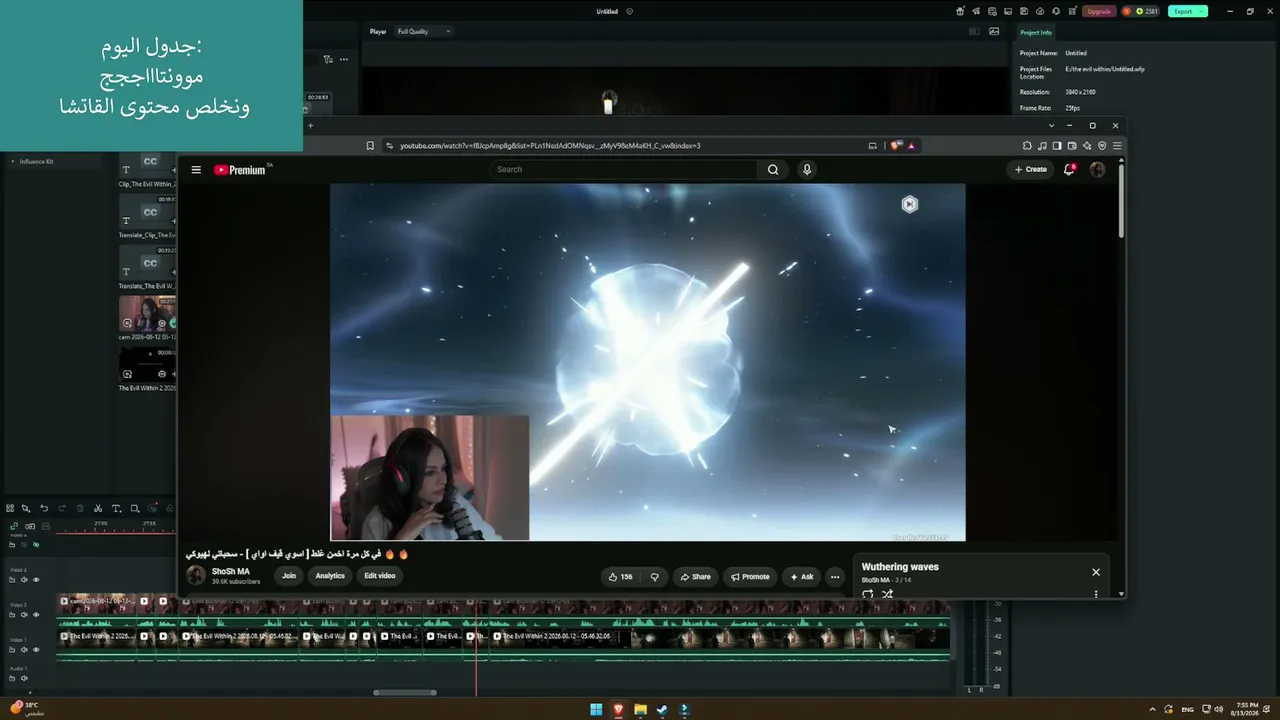1280x720 pixels.
Task: Open the YouTube guide hamburger menu
Action: click(x=196, y=170)
